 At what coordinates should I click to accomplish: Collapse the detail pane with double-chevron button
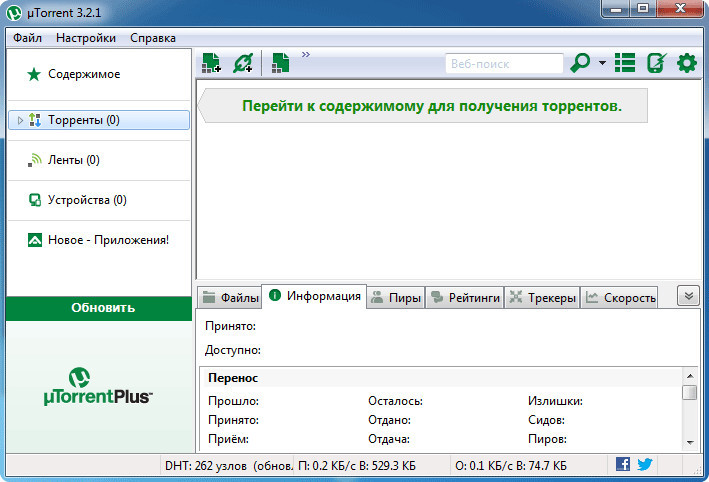(x=688, y=296)
